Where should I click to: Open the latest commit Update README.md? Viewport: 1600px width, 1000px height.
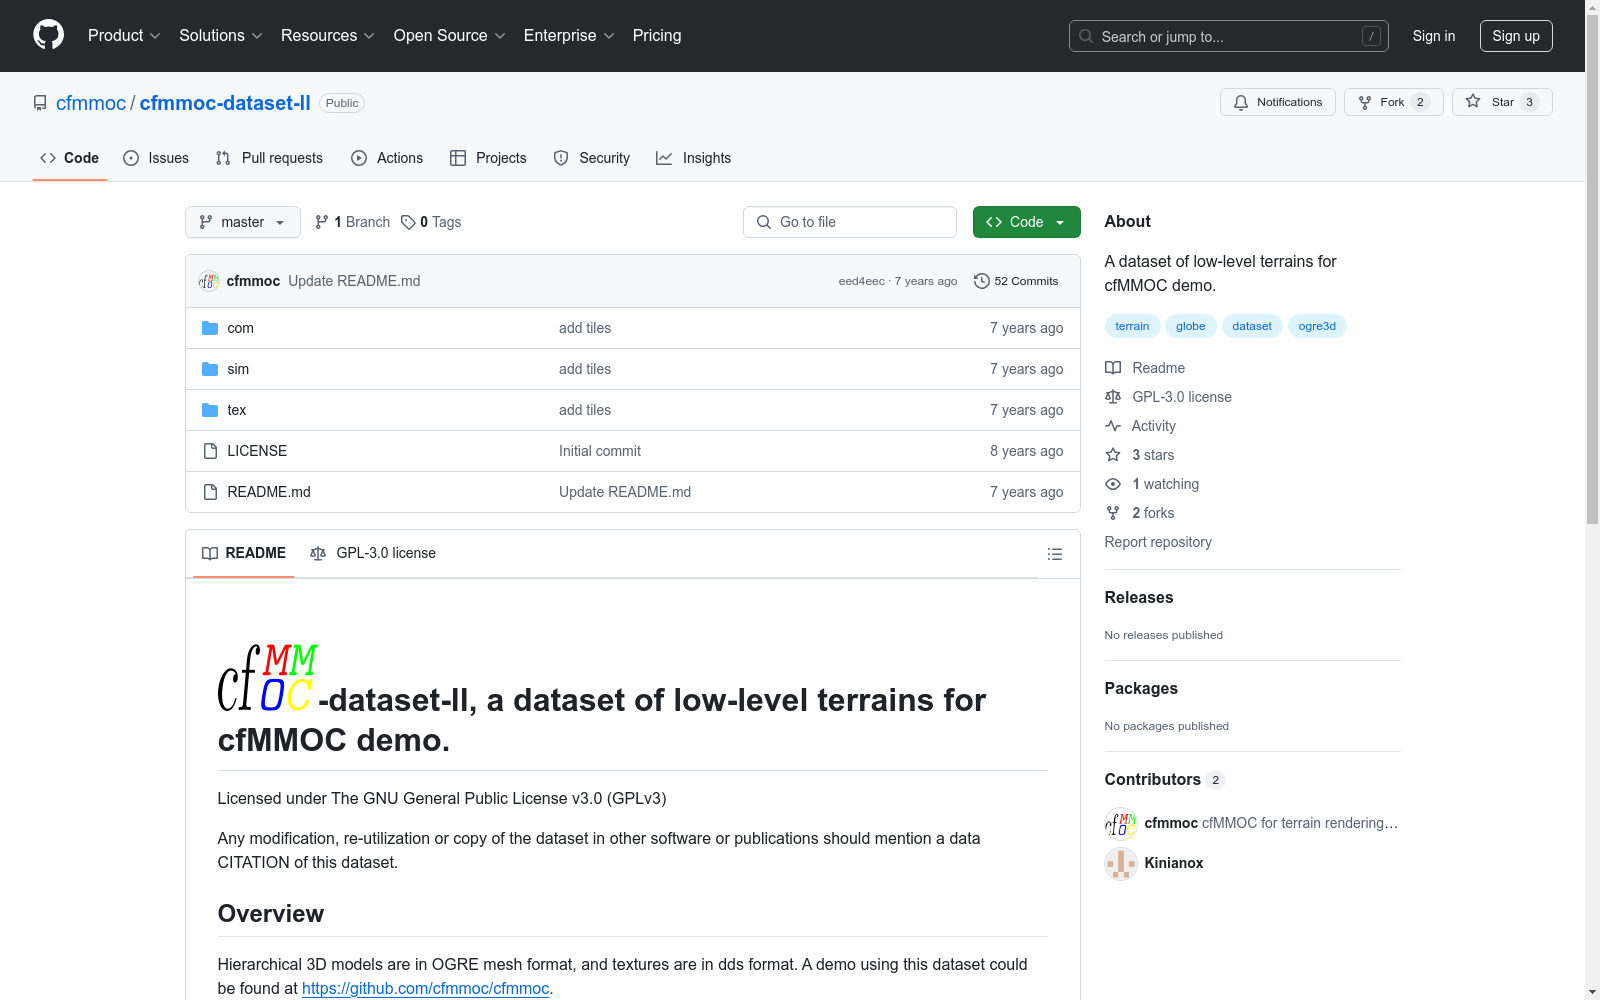coord(354,281)
